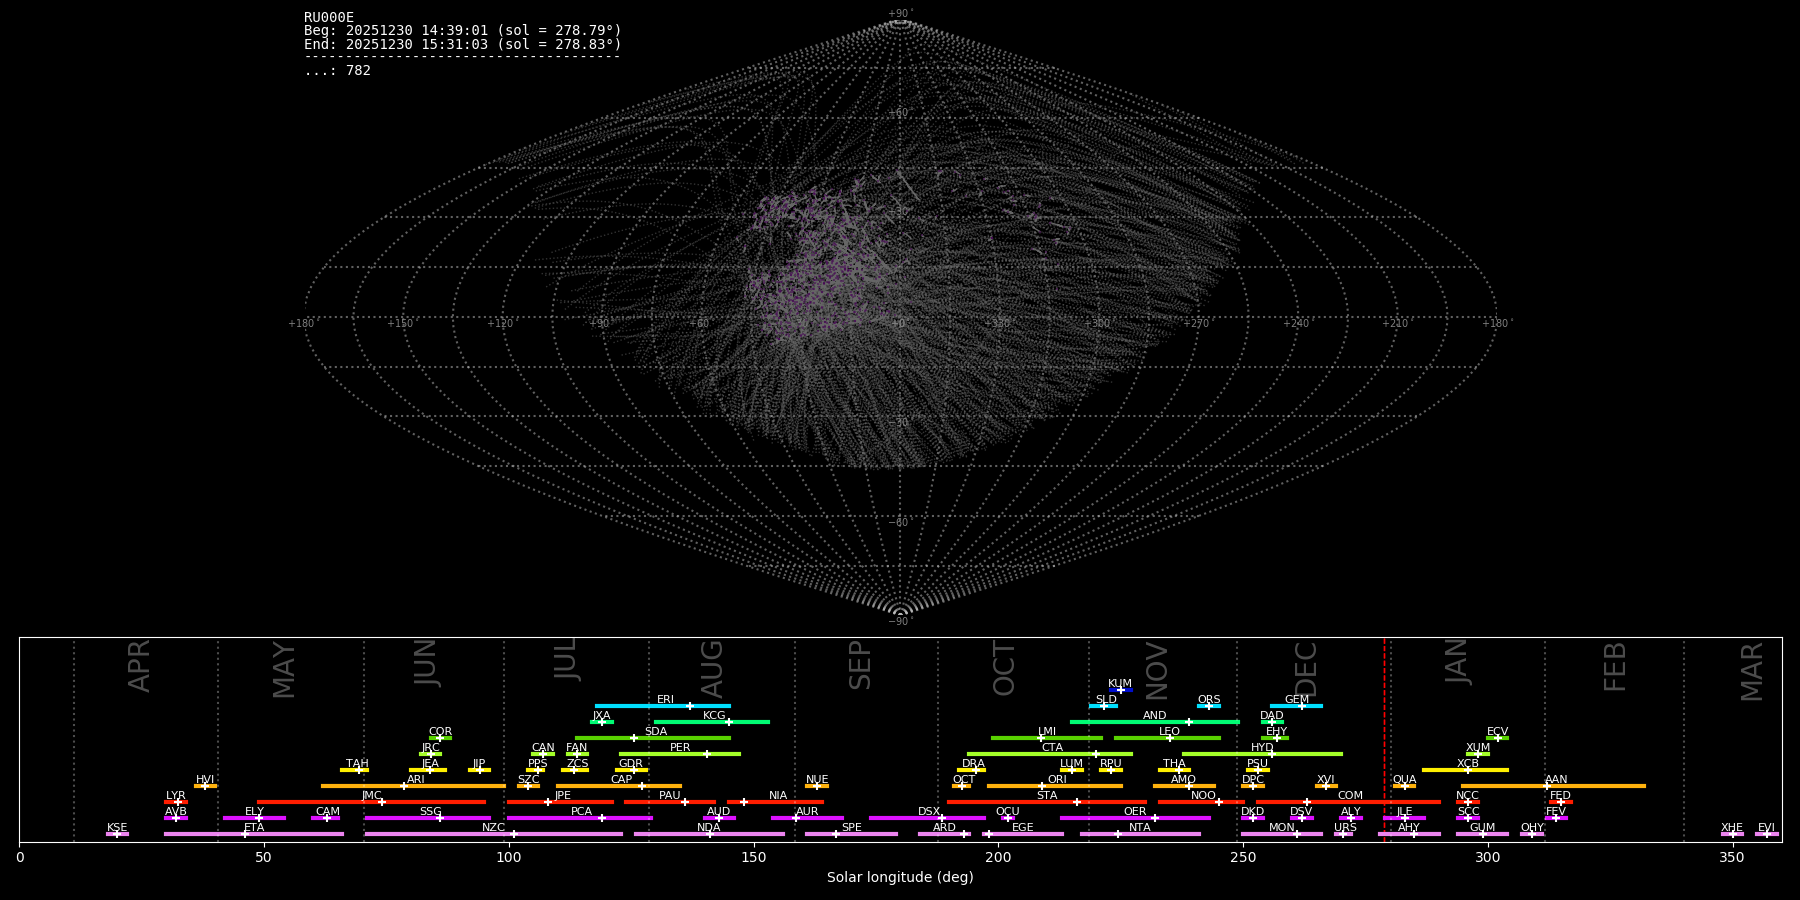Select the XHE shower label
Screen dimensions: 1800x900
click(x=1732, y=828)
